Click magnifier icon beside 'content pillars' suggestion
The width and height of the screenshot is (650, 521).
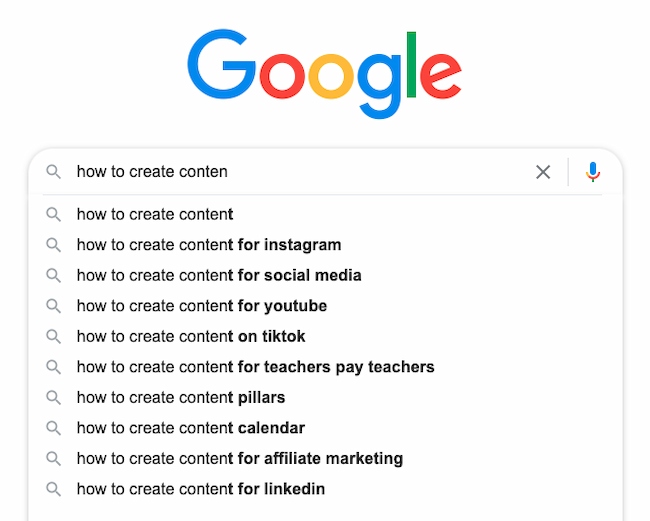click(54, 398)
